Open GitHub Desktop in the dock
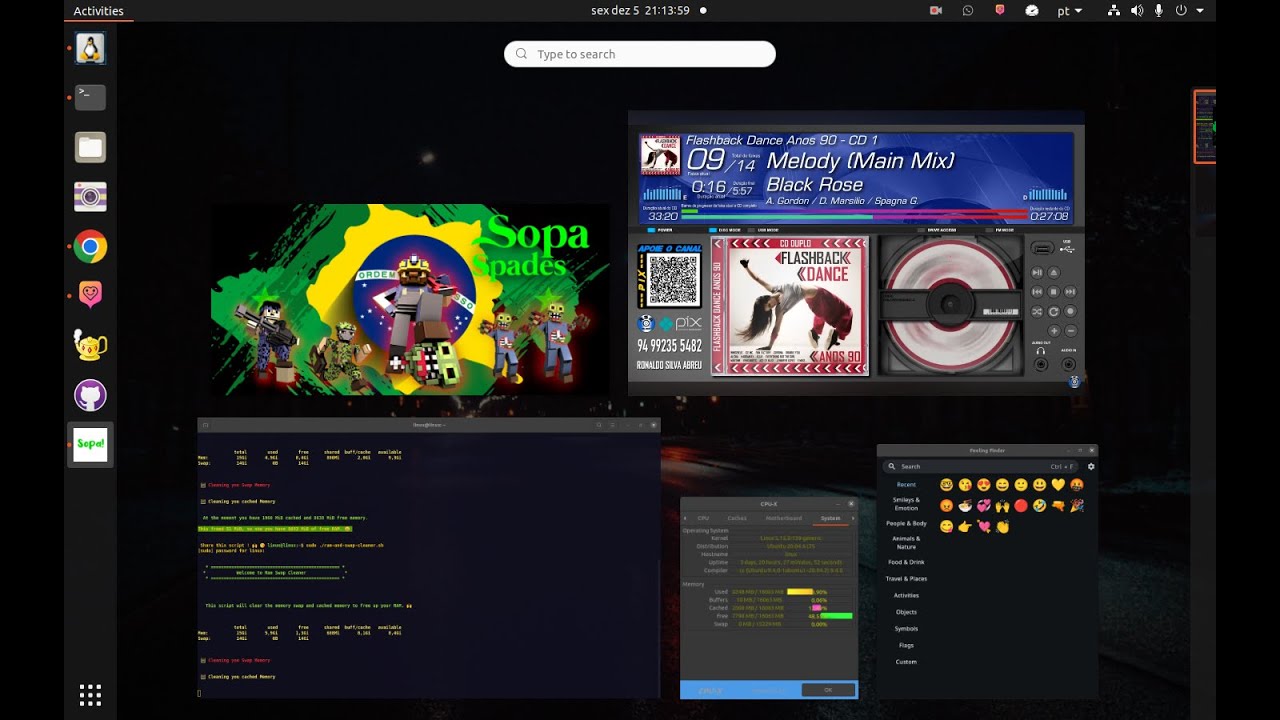1280x720 pixels. 90,396
